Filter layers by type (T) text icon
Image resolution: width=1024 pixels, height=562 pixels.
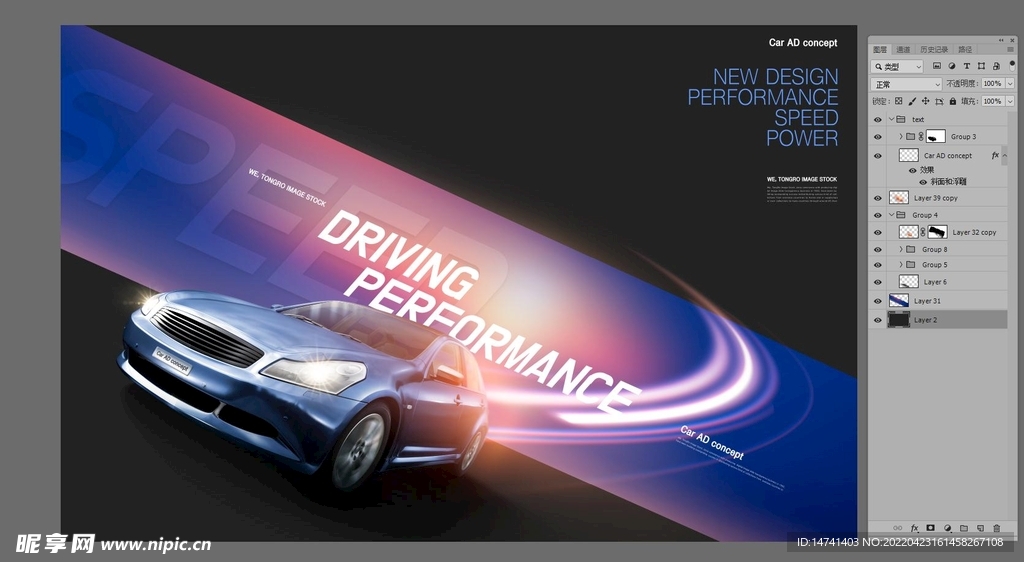[x=966, y=66]
